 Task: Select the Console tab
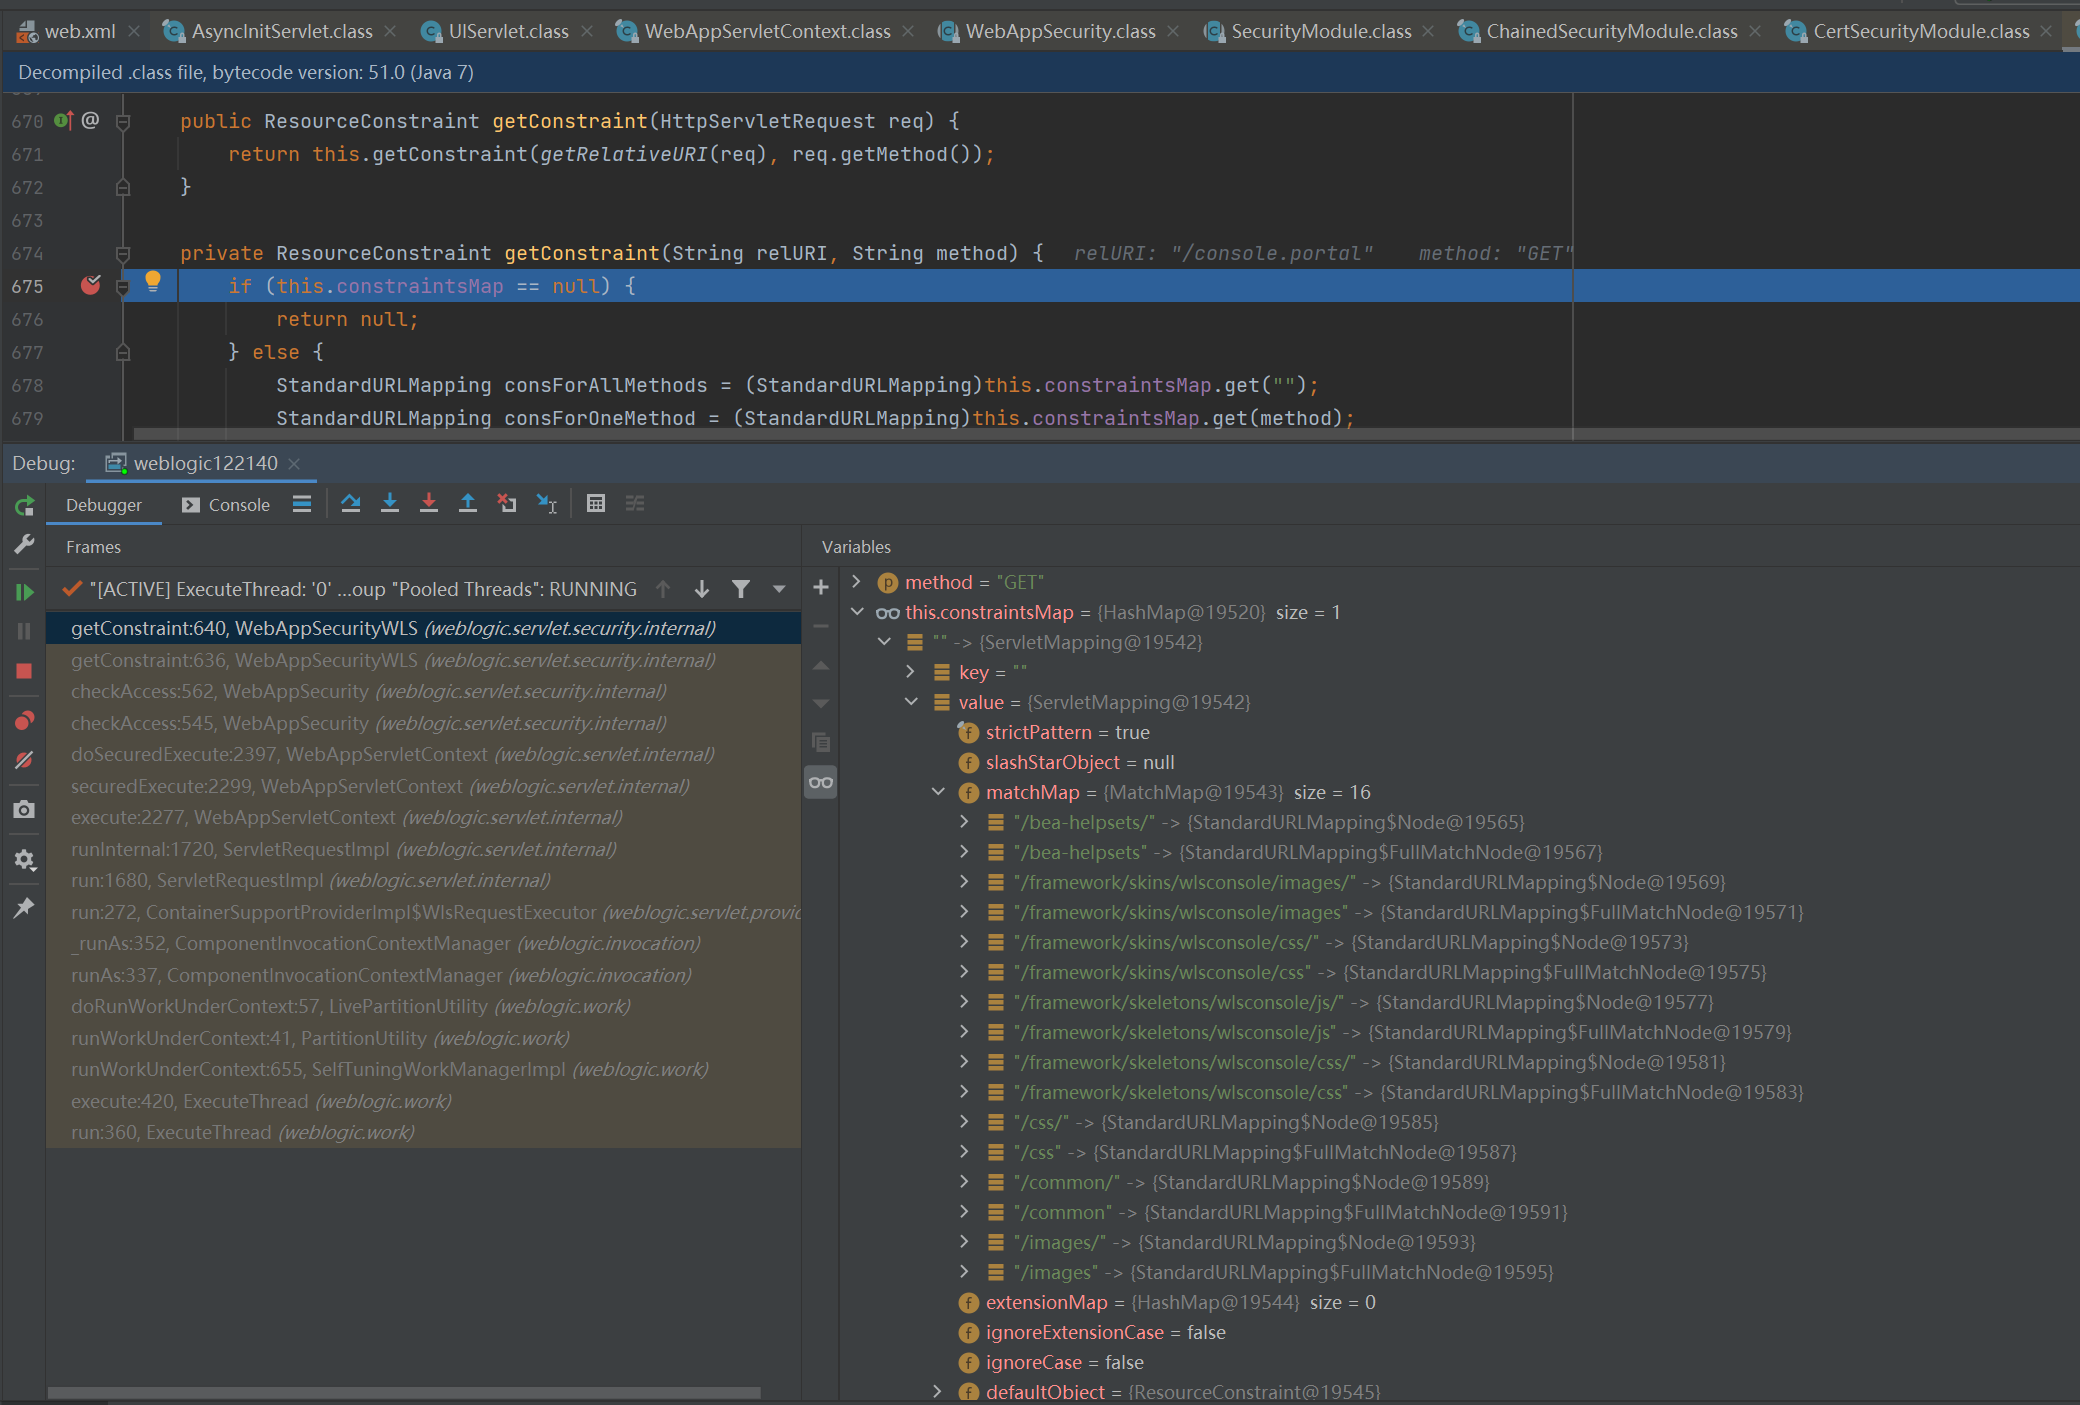pos(226,505)
